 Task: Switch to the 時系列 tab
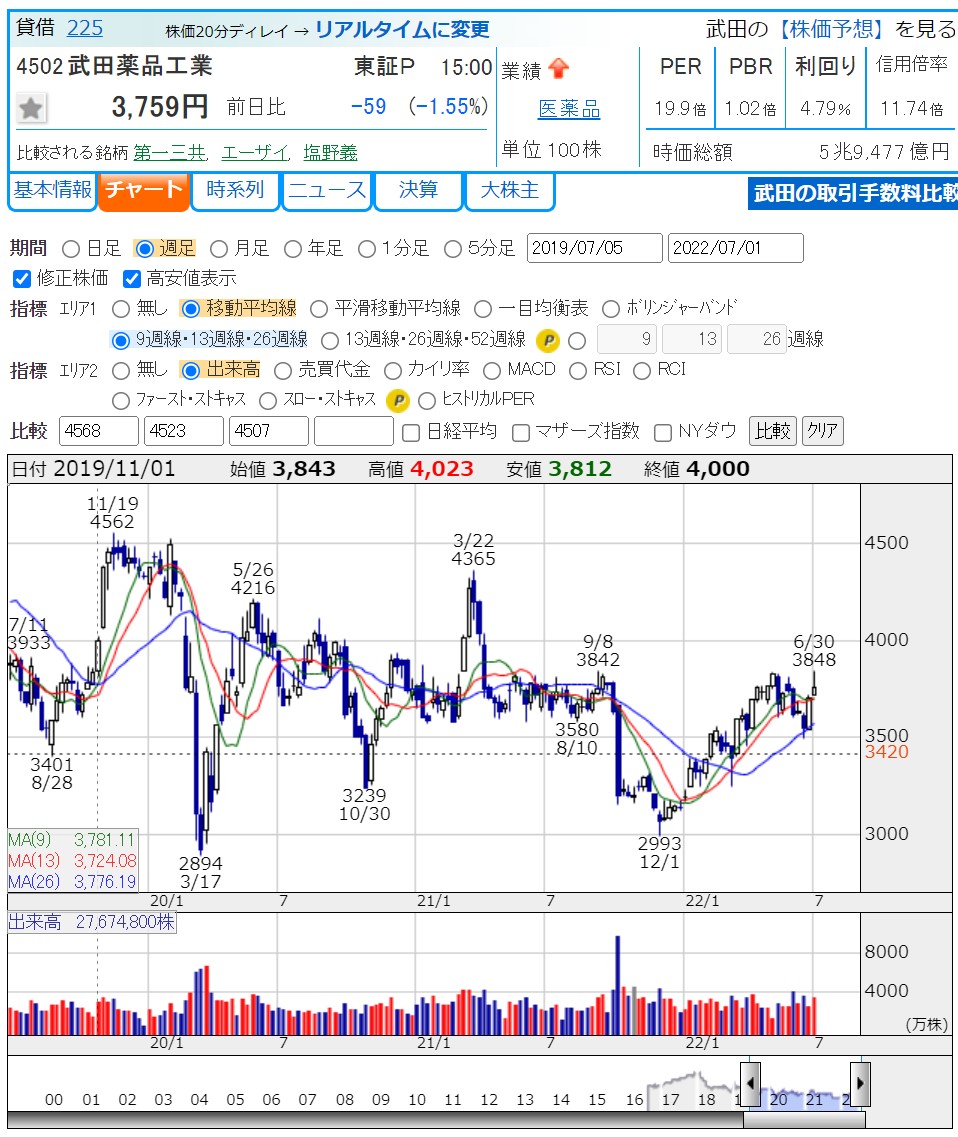pos(235,190)
